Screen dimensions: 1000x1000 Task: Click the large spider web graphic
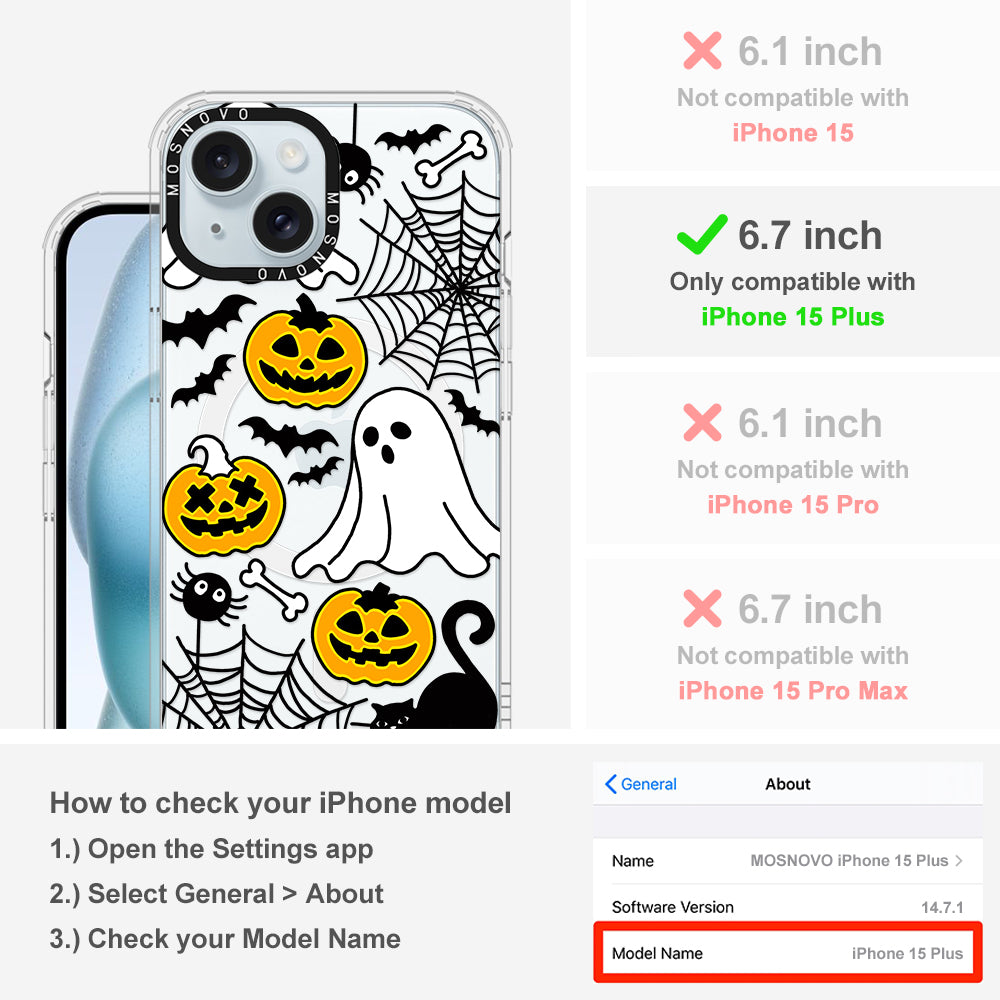click(427, 287)
